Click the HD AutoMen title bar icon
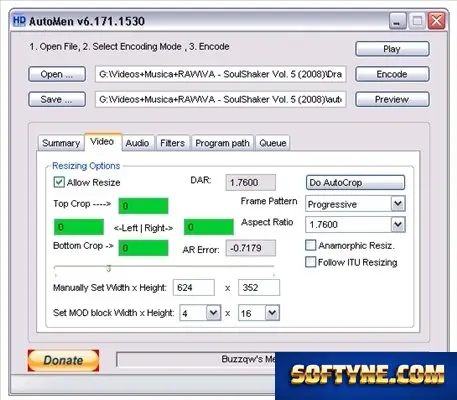Screen dimensions: 457x400 click(19, 21)
